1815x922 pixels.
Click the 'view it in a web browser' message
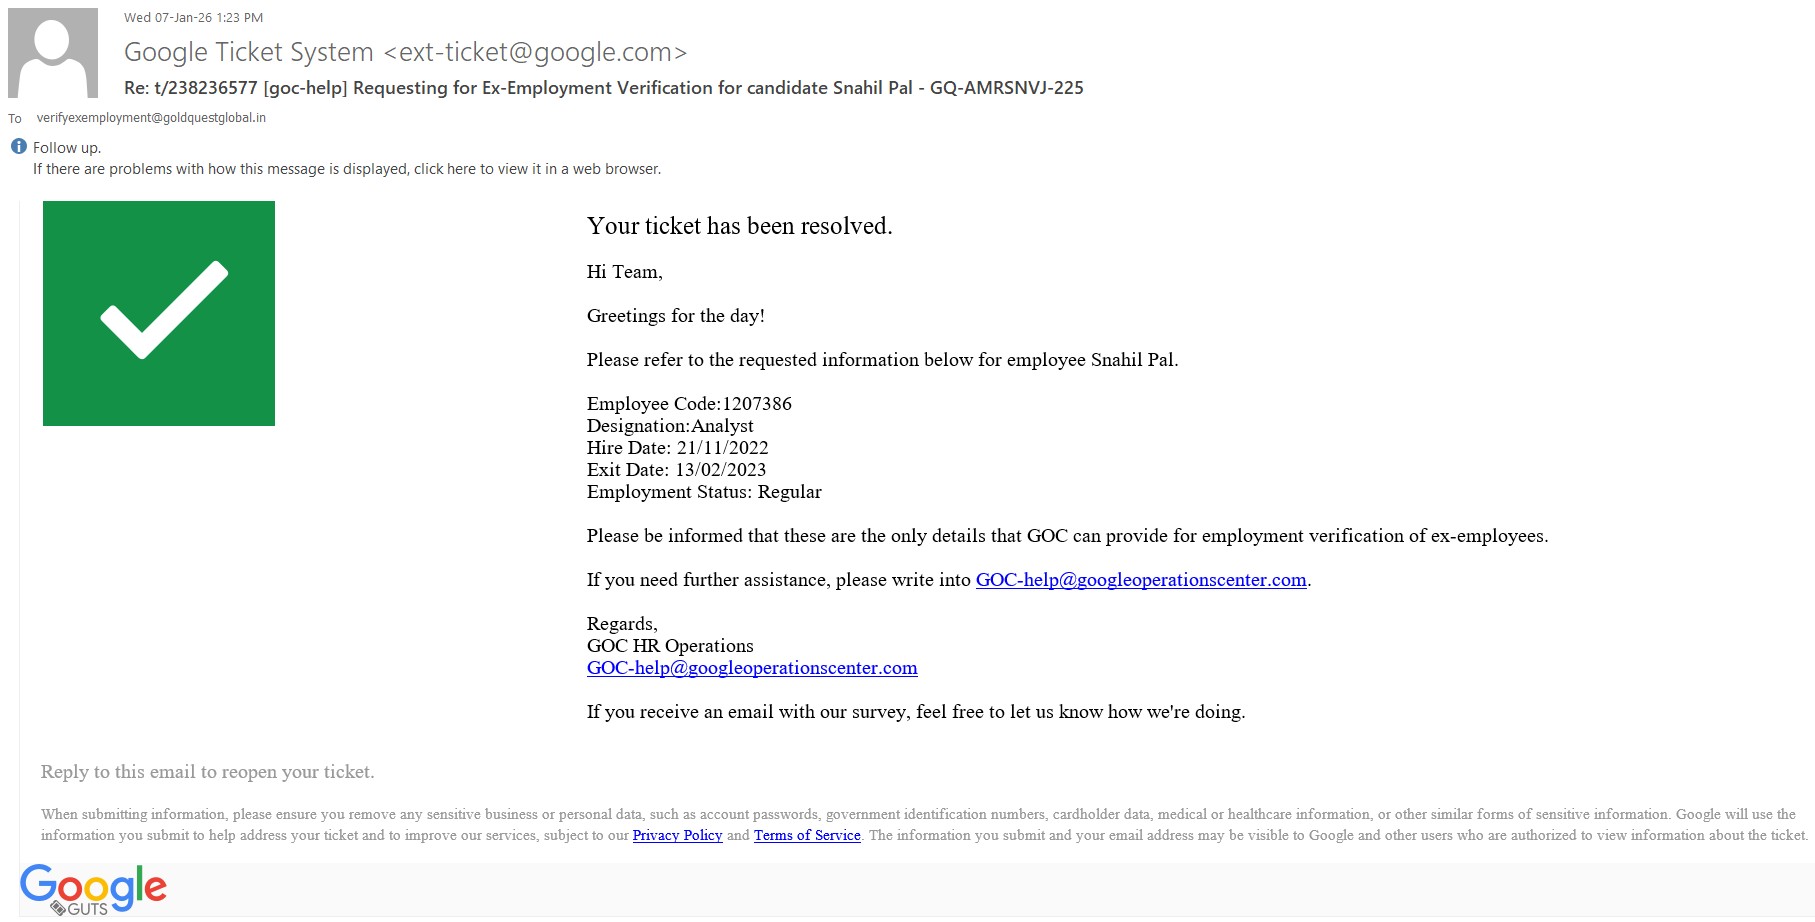tap(347, 169)
